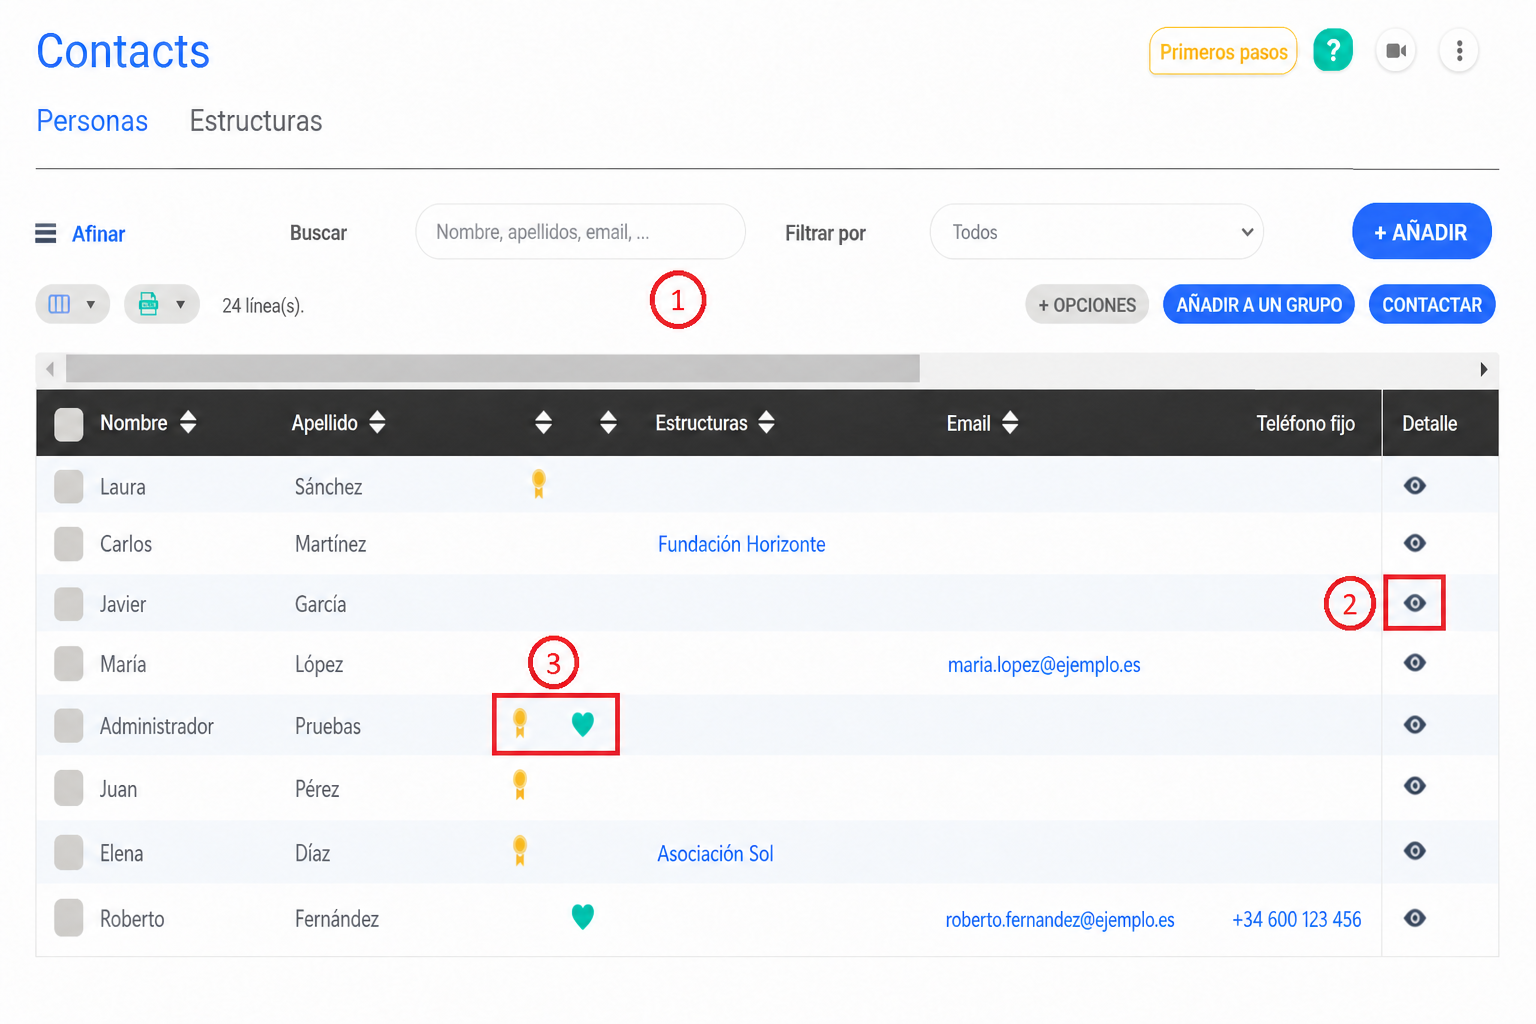
Task: Click the horizontal table scrollbar thumb
Action: tap(493, 368)
